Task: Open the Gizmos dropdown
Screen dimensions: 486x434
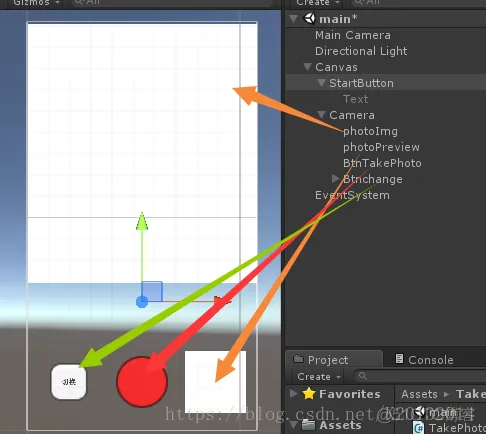Action: click(36, 3)
